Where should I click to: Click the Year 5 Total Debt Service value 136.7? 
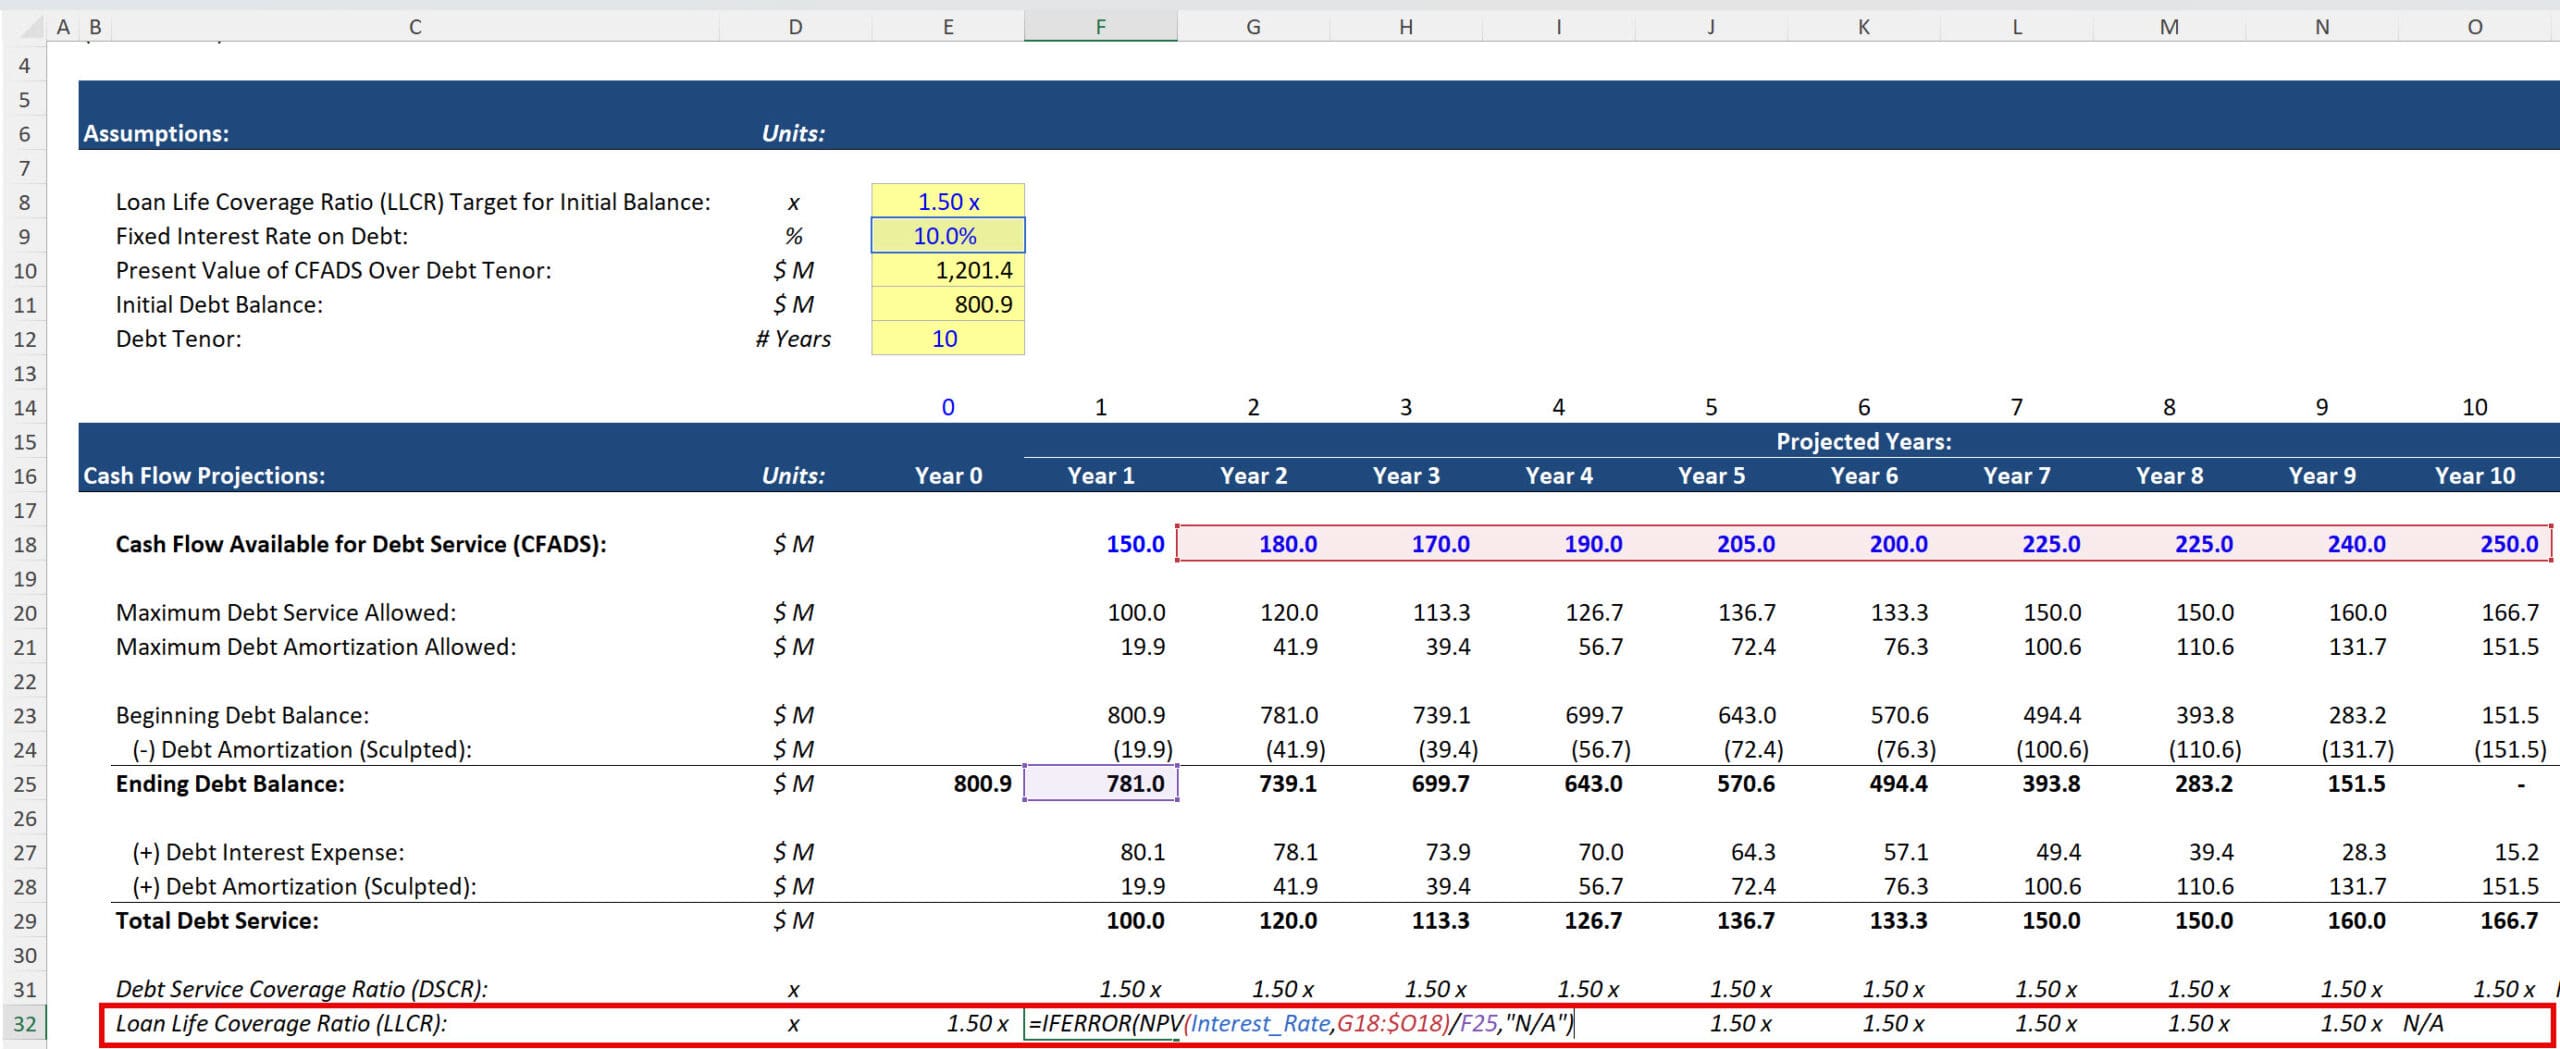click(x=1745, y=920)
